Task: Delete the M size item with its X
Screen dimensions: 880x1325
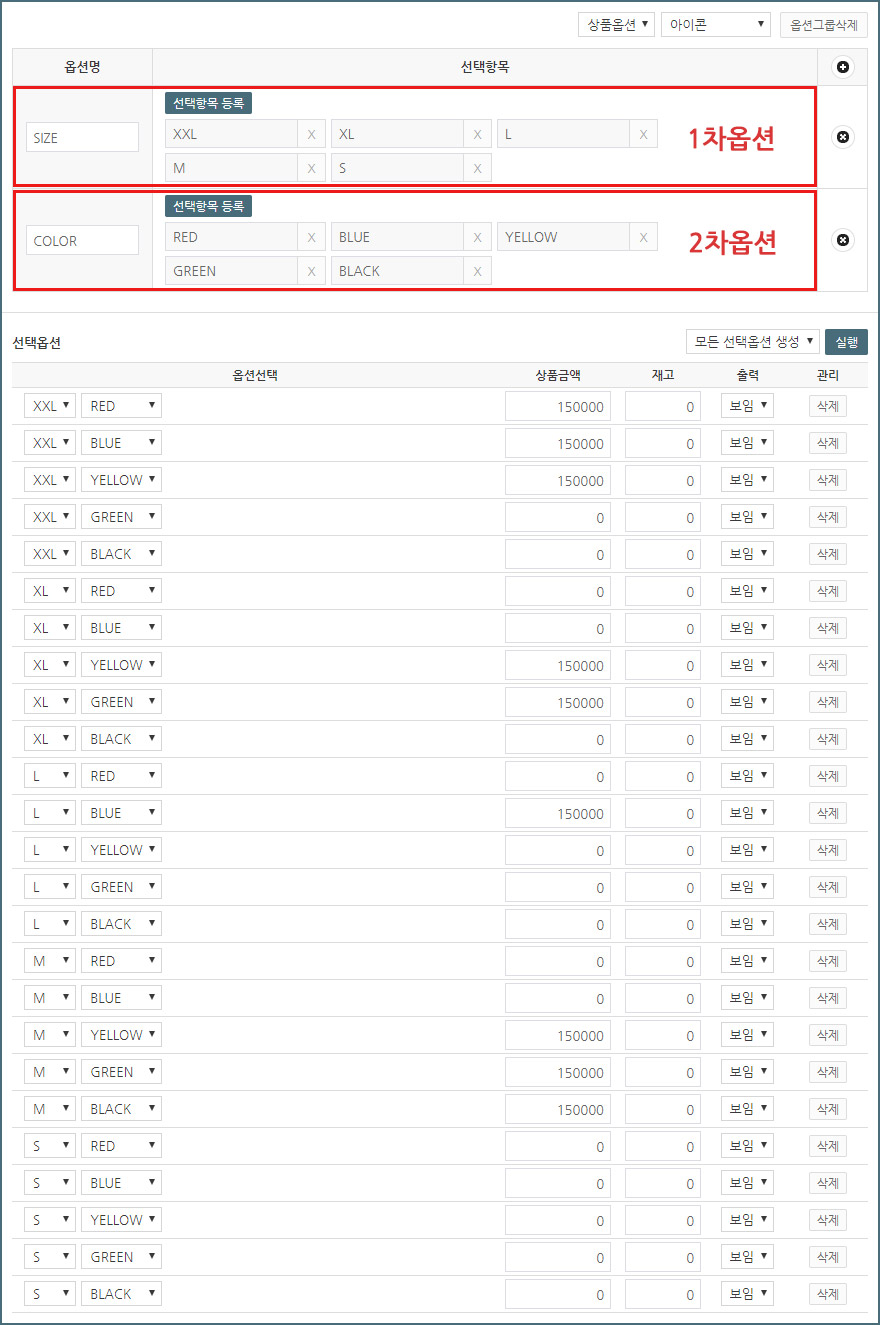Action: [311, 168]
